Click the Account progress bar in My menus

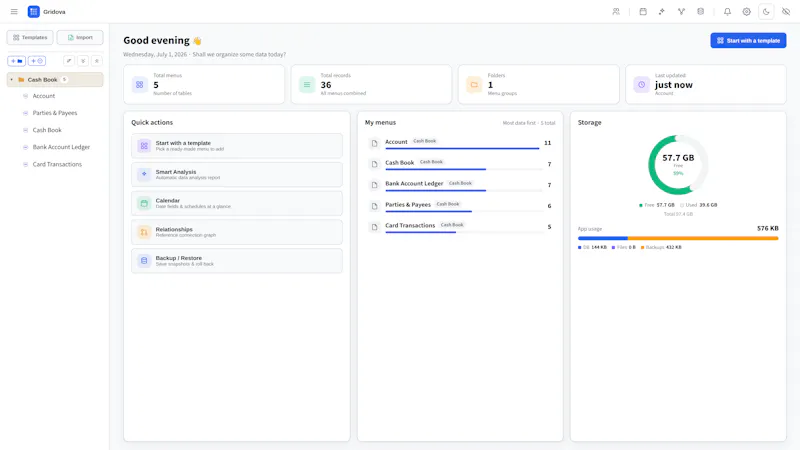tap(462, 148)
